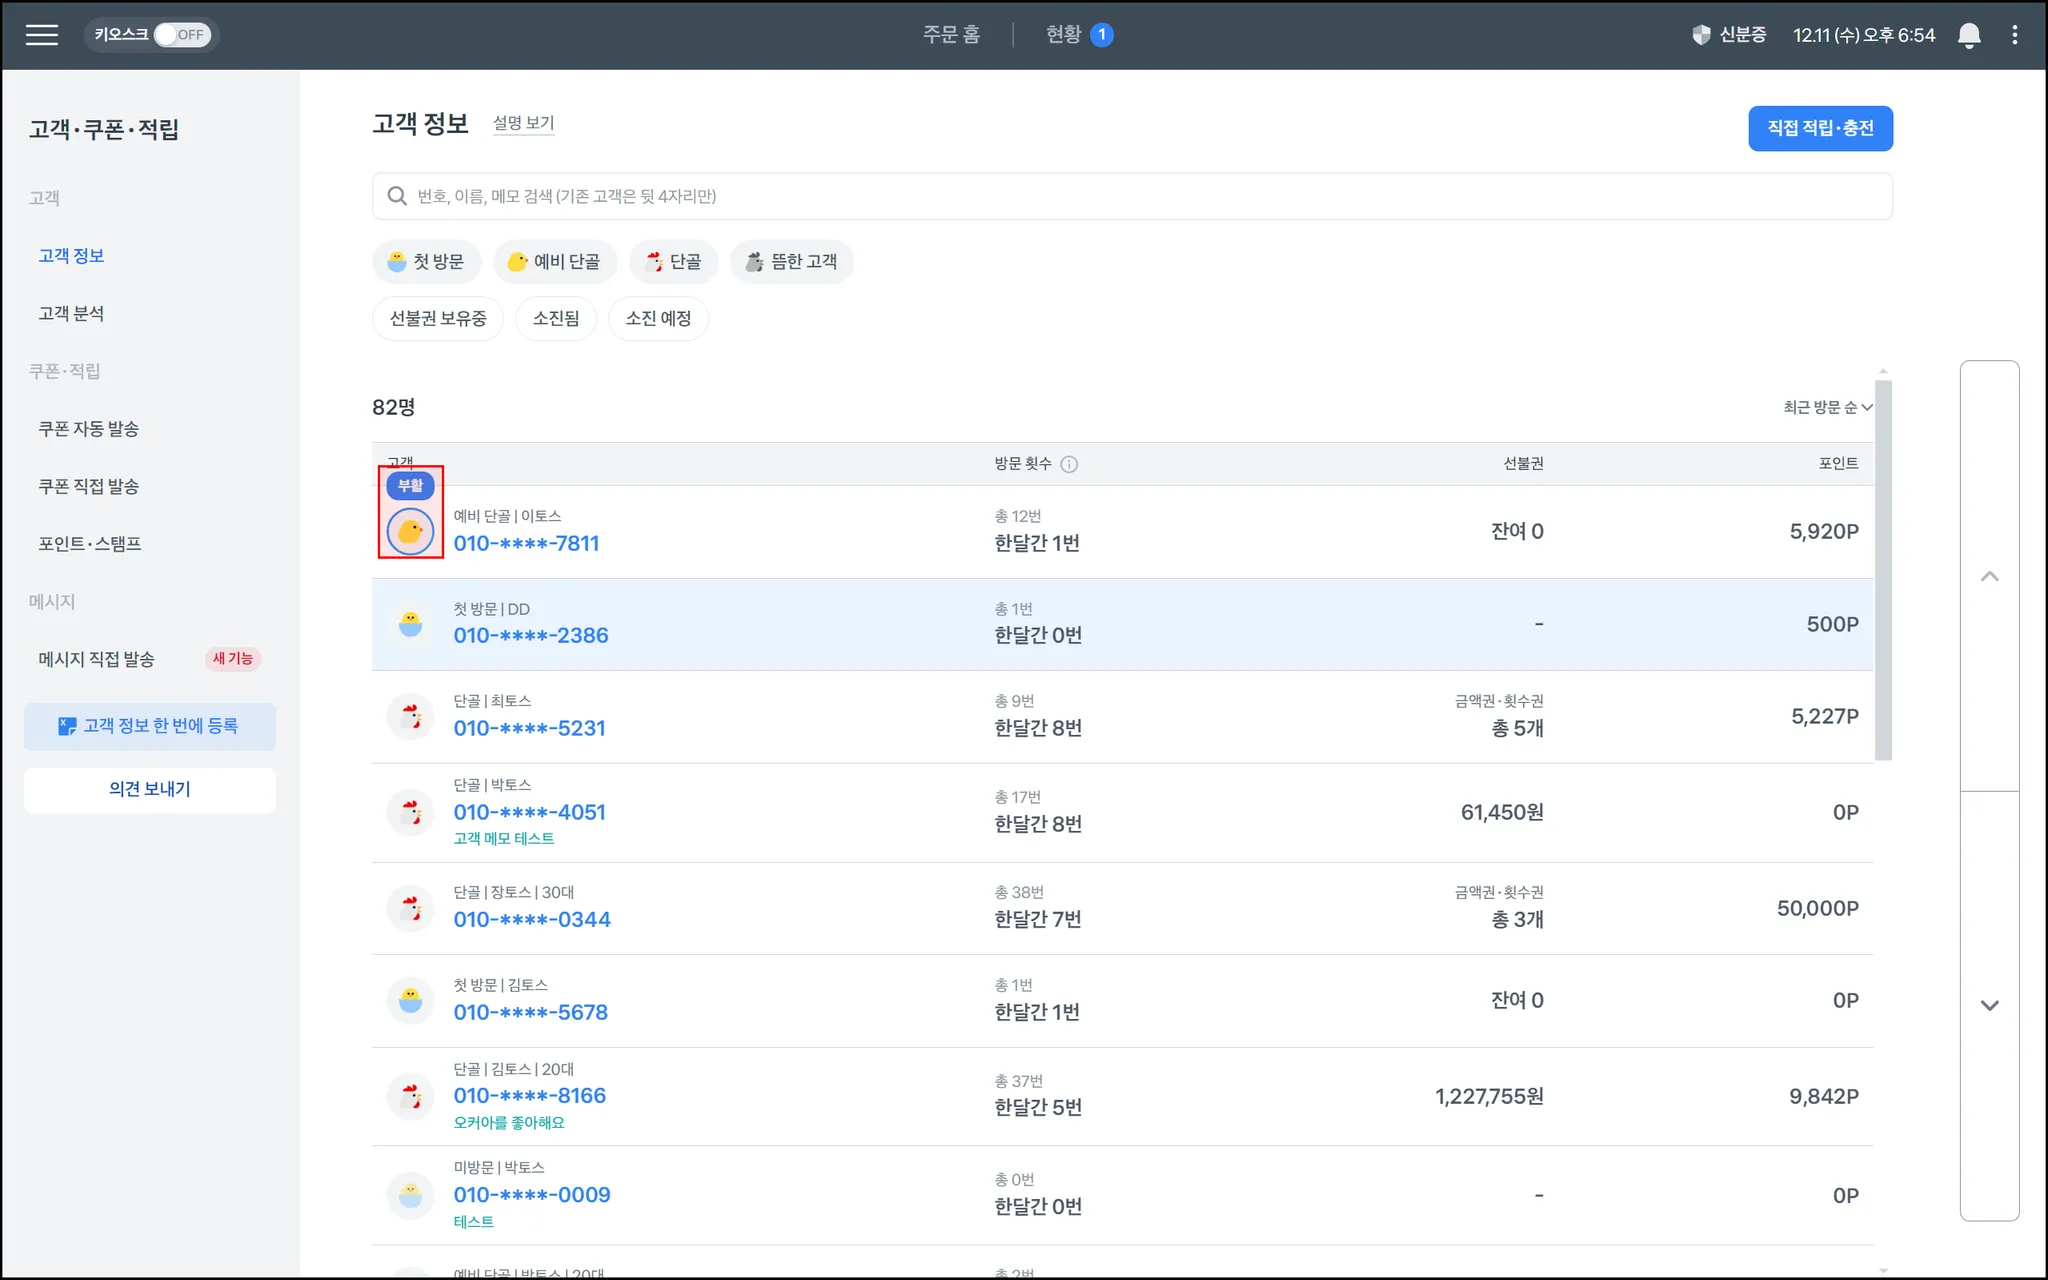Screen dimensions: 2048x1280
Task: Open 고객 분석 in the sidebar
Action: tap(71, 314)
